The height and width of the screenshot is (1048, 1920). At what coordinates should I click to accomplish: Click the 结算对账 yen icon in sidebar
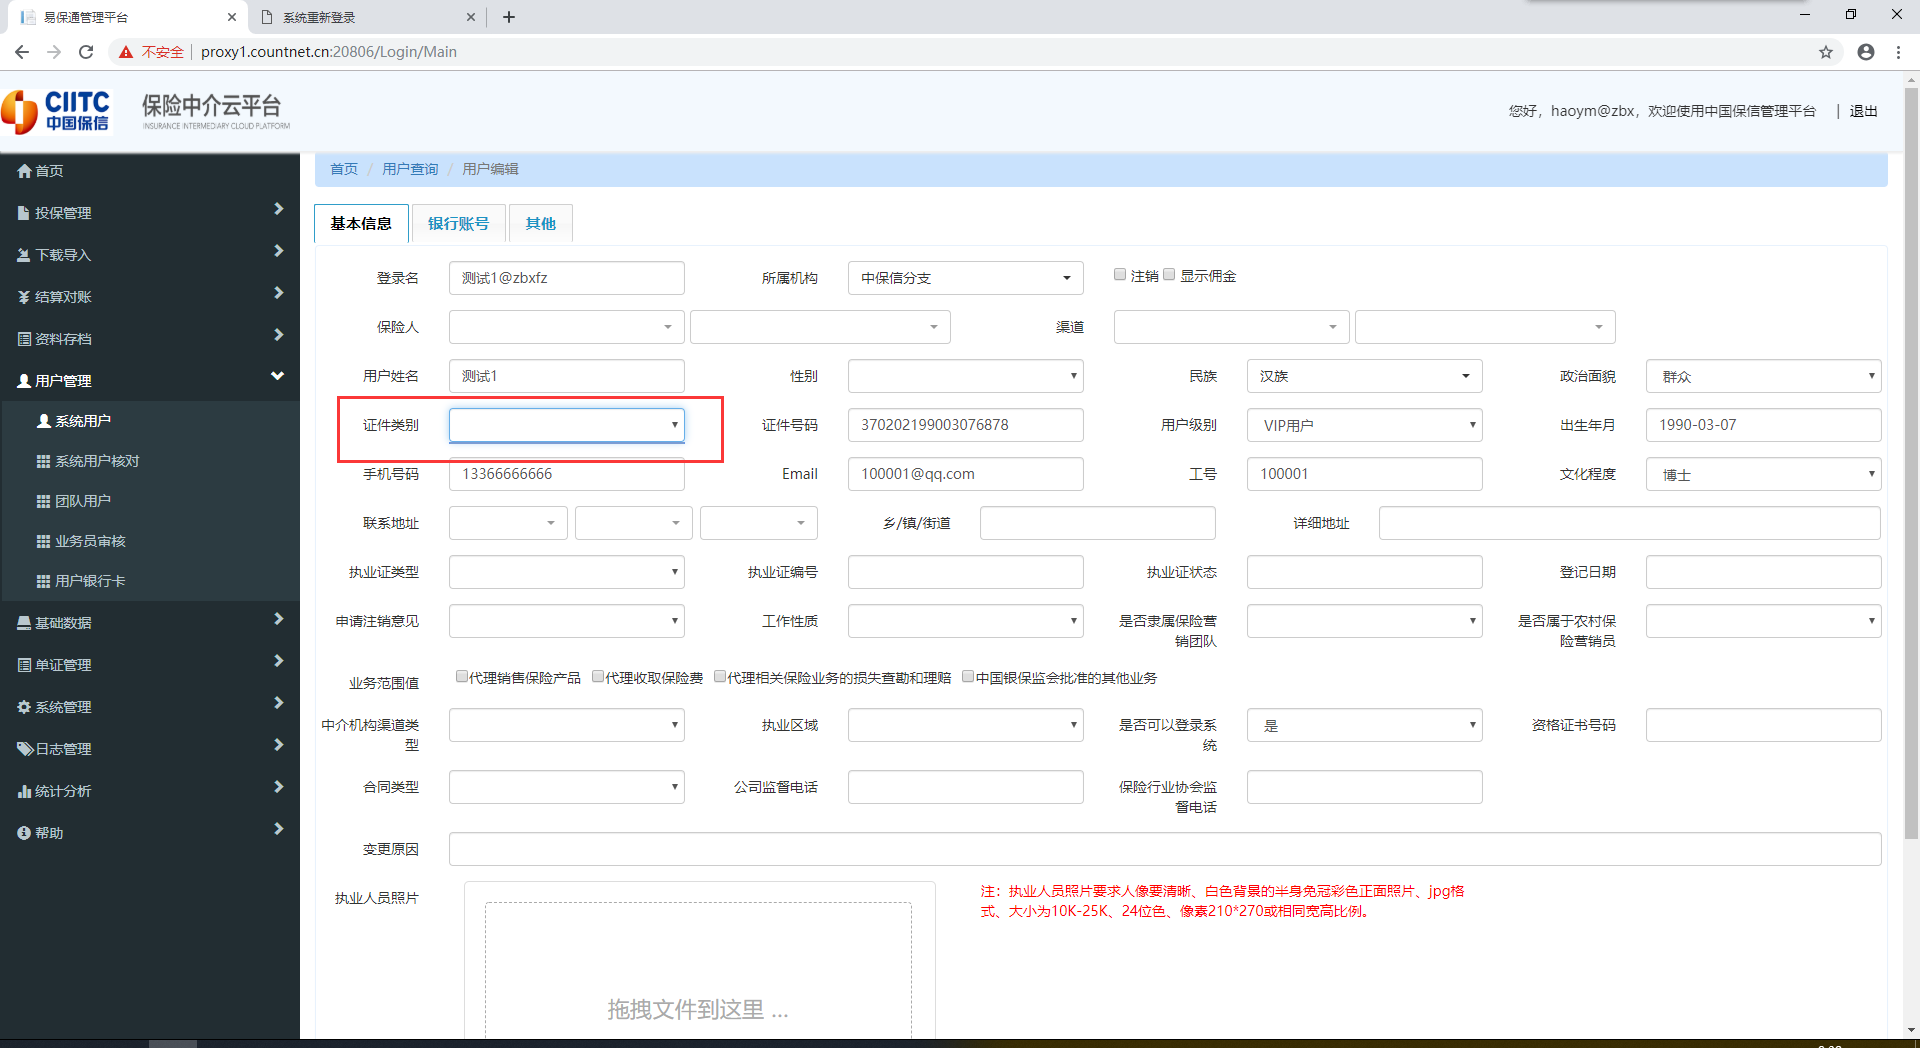[x=24, y=297]
